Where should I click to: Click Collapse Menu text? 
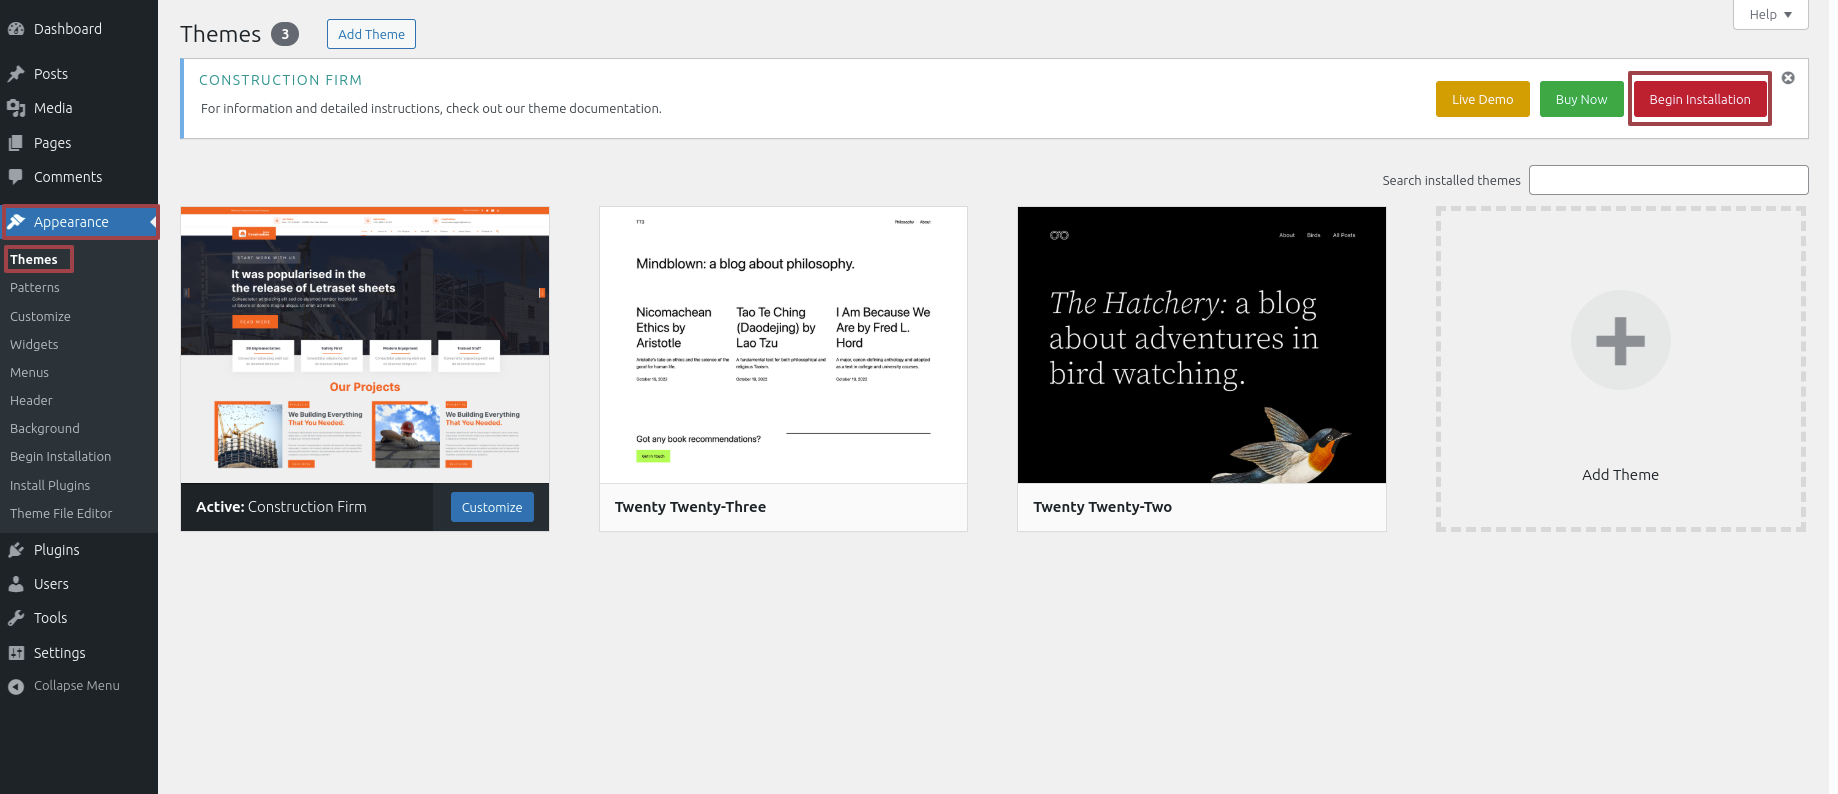[77, 686]
